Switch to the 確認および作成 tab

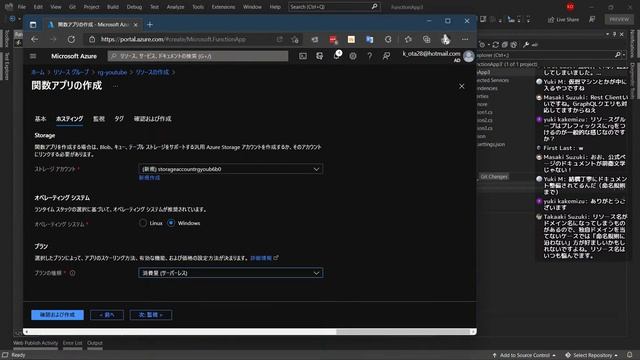[x=152, y=119]
